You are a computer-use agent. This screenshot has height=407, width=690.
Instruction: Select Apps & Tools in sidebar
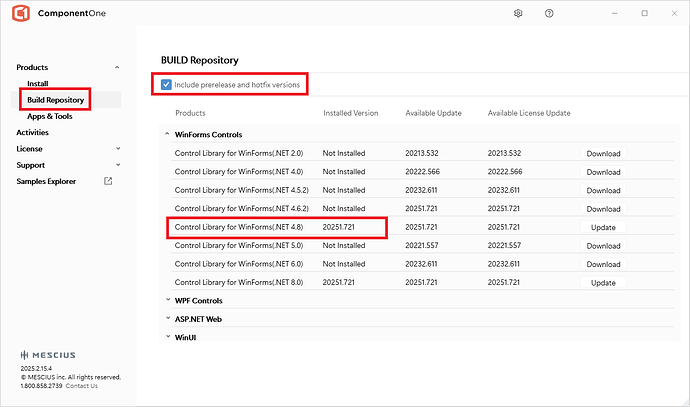(x=50, y=116)
